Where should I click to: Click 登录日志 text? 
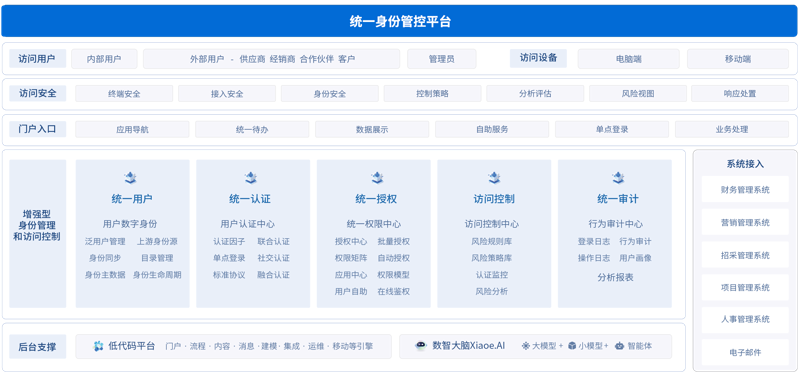593,241
